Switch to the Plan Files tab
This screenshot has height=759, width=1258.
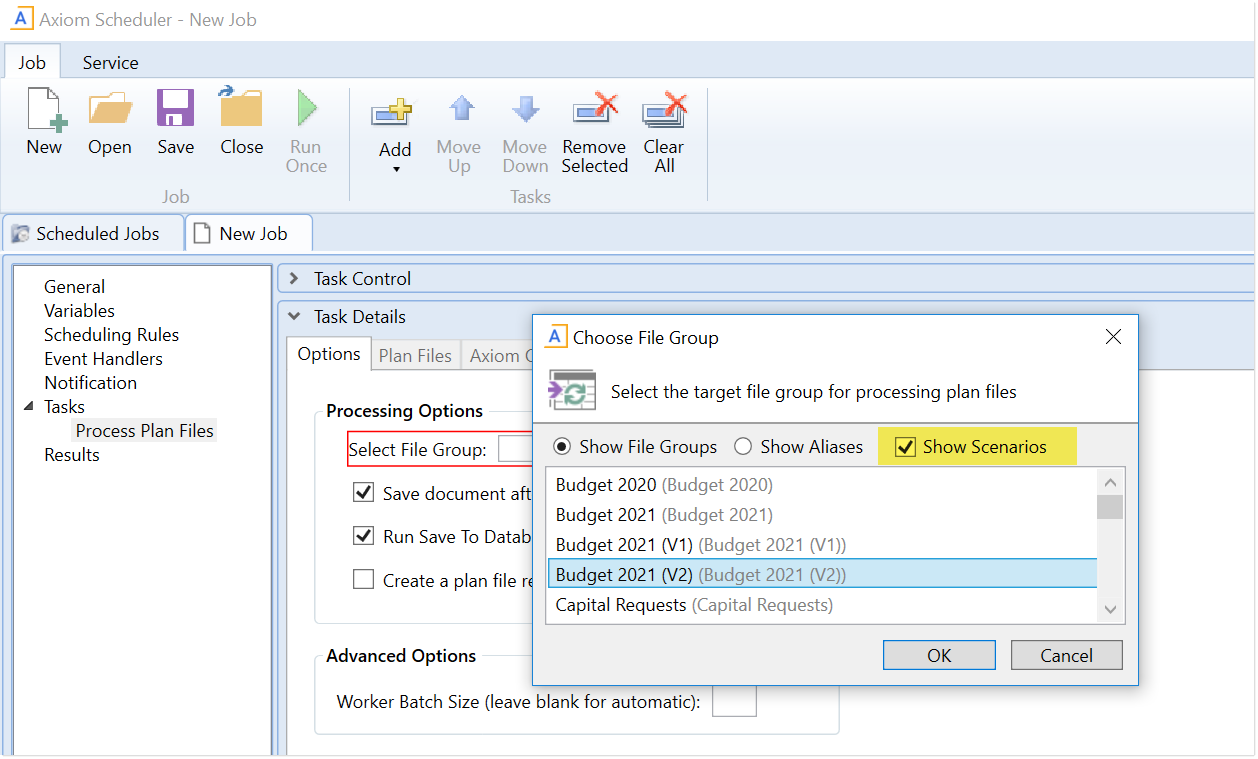415,355
